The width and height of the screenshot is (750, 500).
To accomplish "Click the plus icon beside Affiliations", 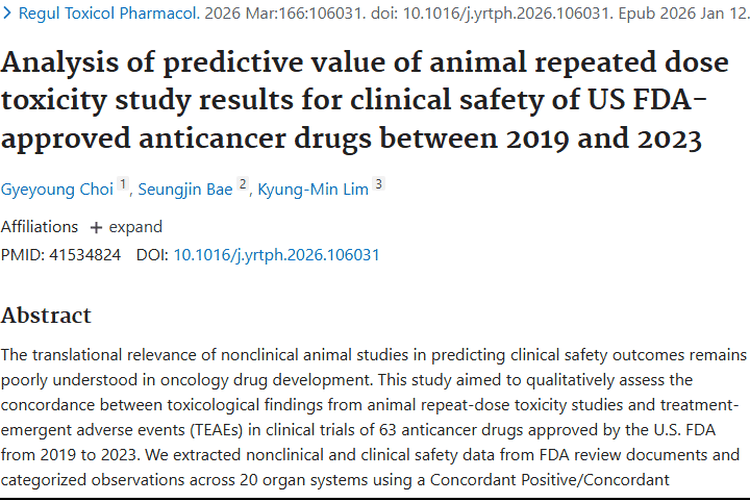I will (x=96, y=227).
